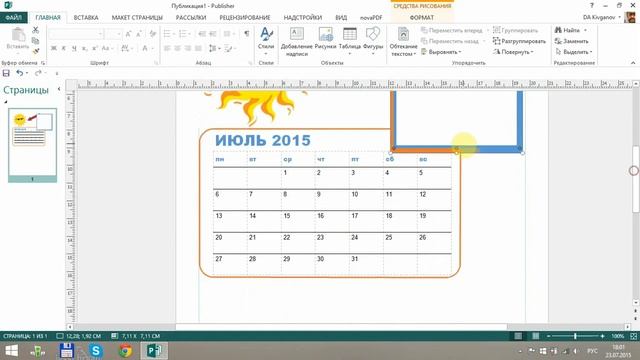The image size is (640, 360).
Task: Toggle bold Ж formatting
Action: pos(53,48)
